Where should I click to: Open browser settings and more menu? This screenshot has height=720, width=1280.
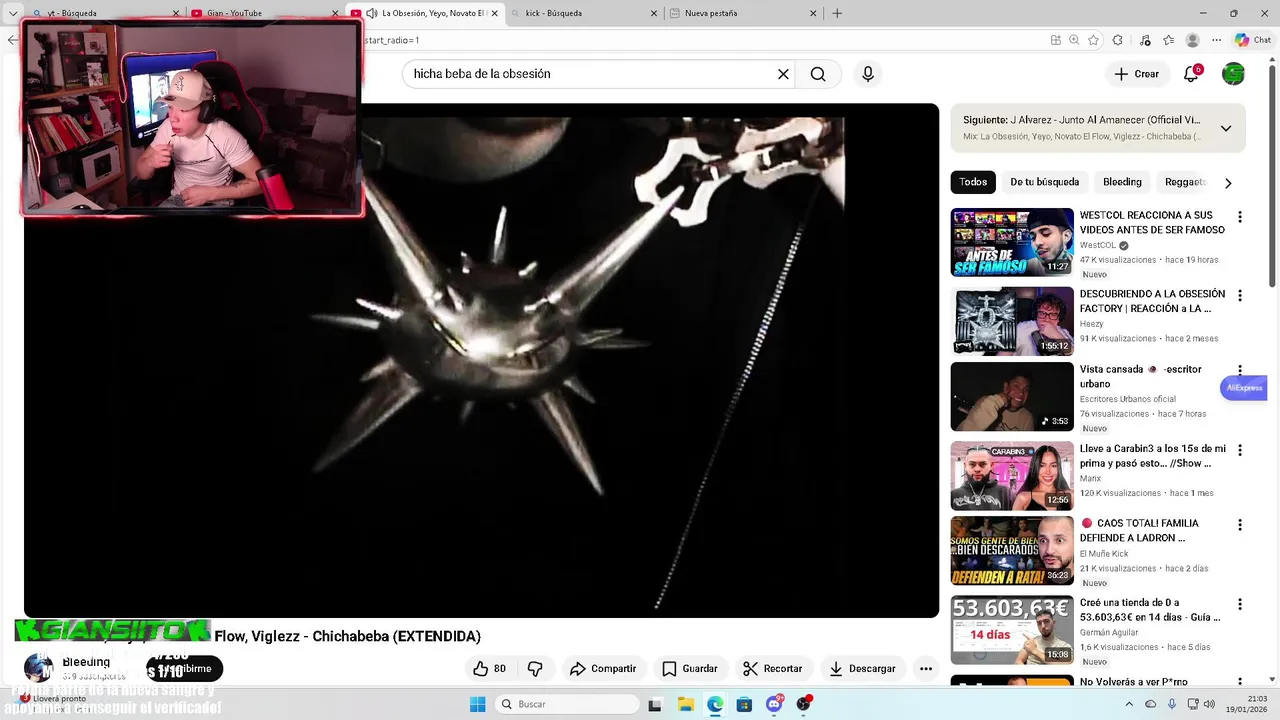pos(1216,40)
